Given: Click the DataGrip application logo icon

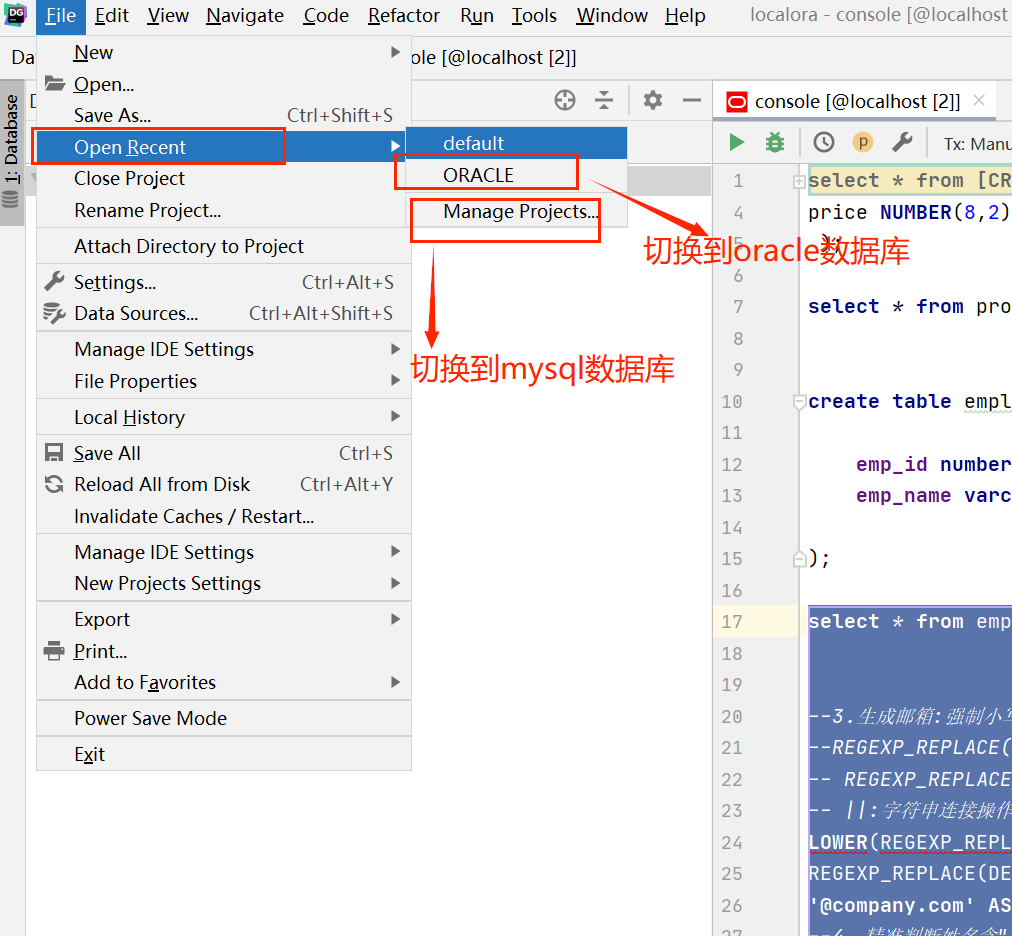Looking at the screenshot, I should (15, 14).
